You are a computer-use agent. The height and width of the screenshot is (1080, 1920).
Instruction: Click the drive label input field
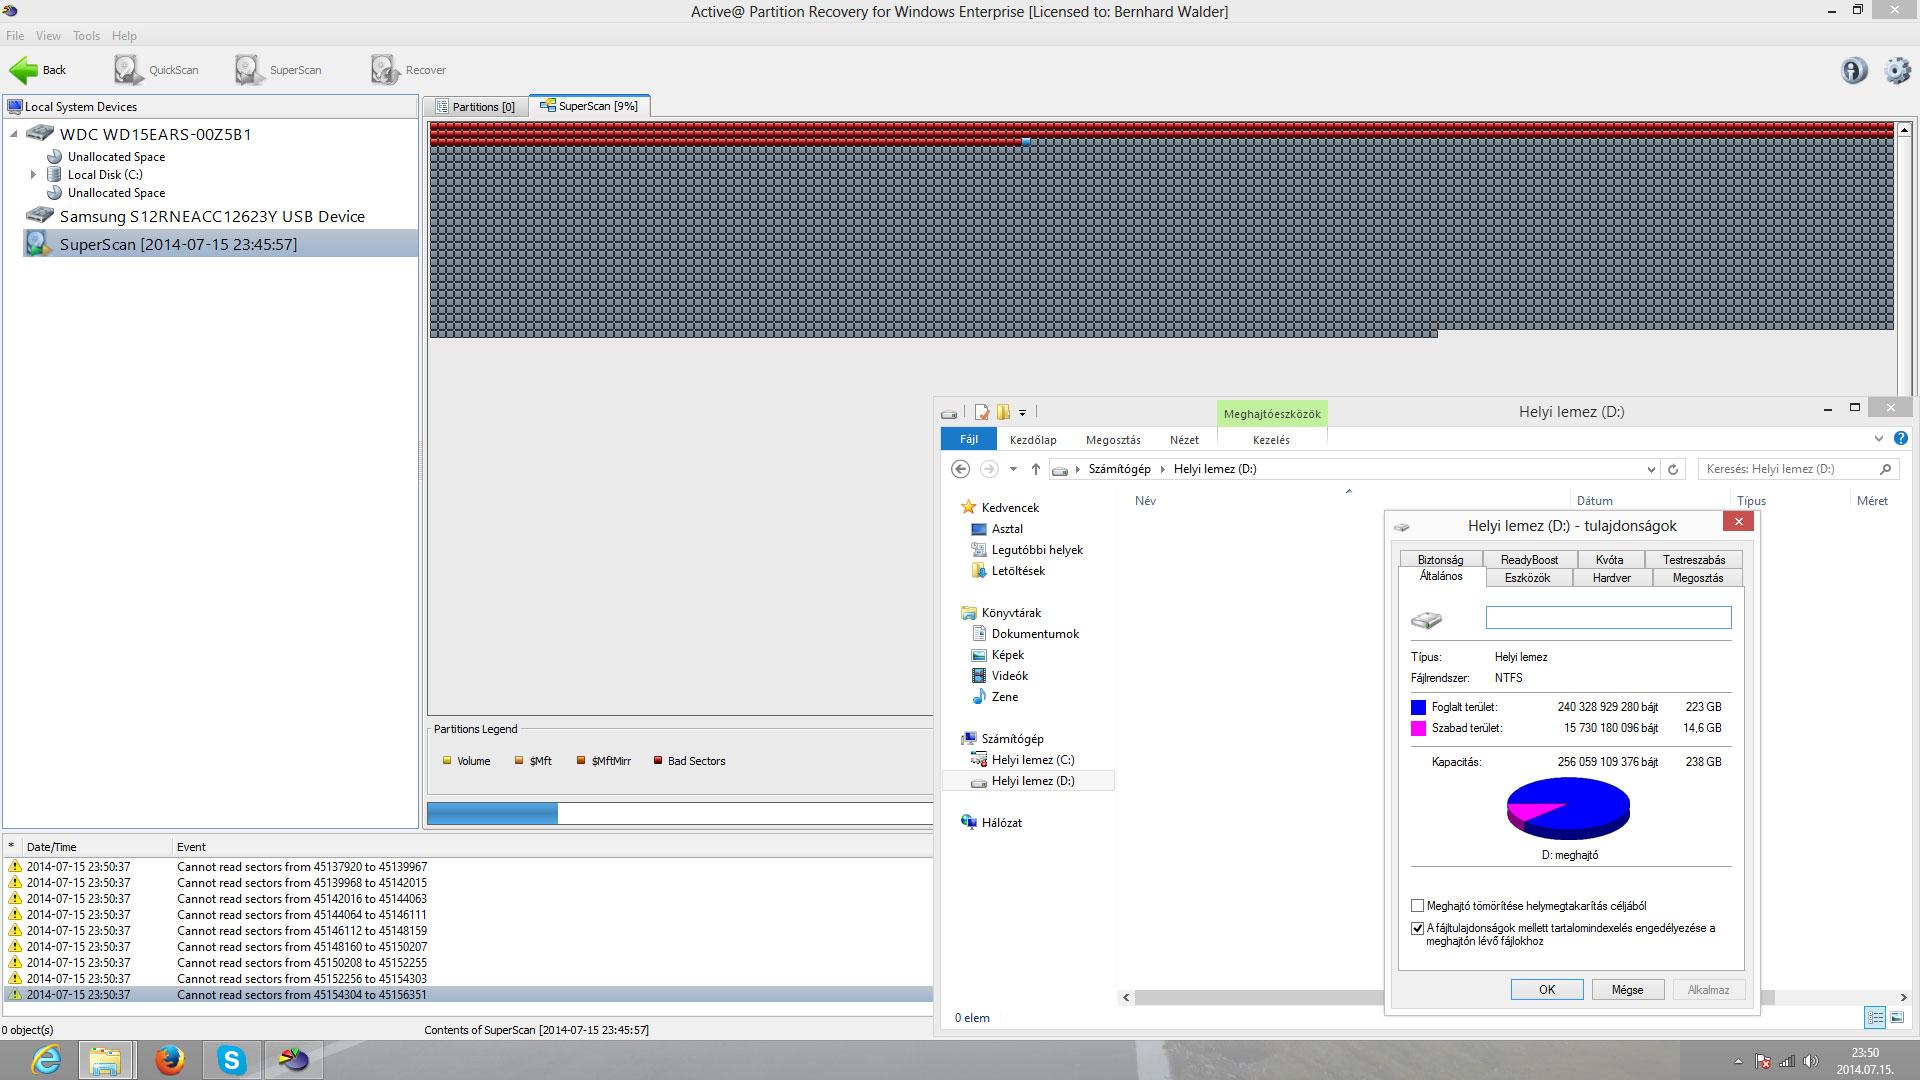coord(1608,618)
